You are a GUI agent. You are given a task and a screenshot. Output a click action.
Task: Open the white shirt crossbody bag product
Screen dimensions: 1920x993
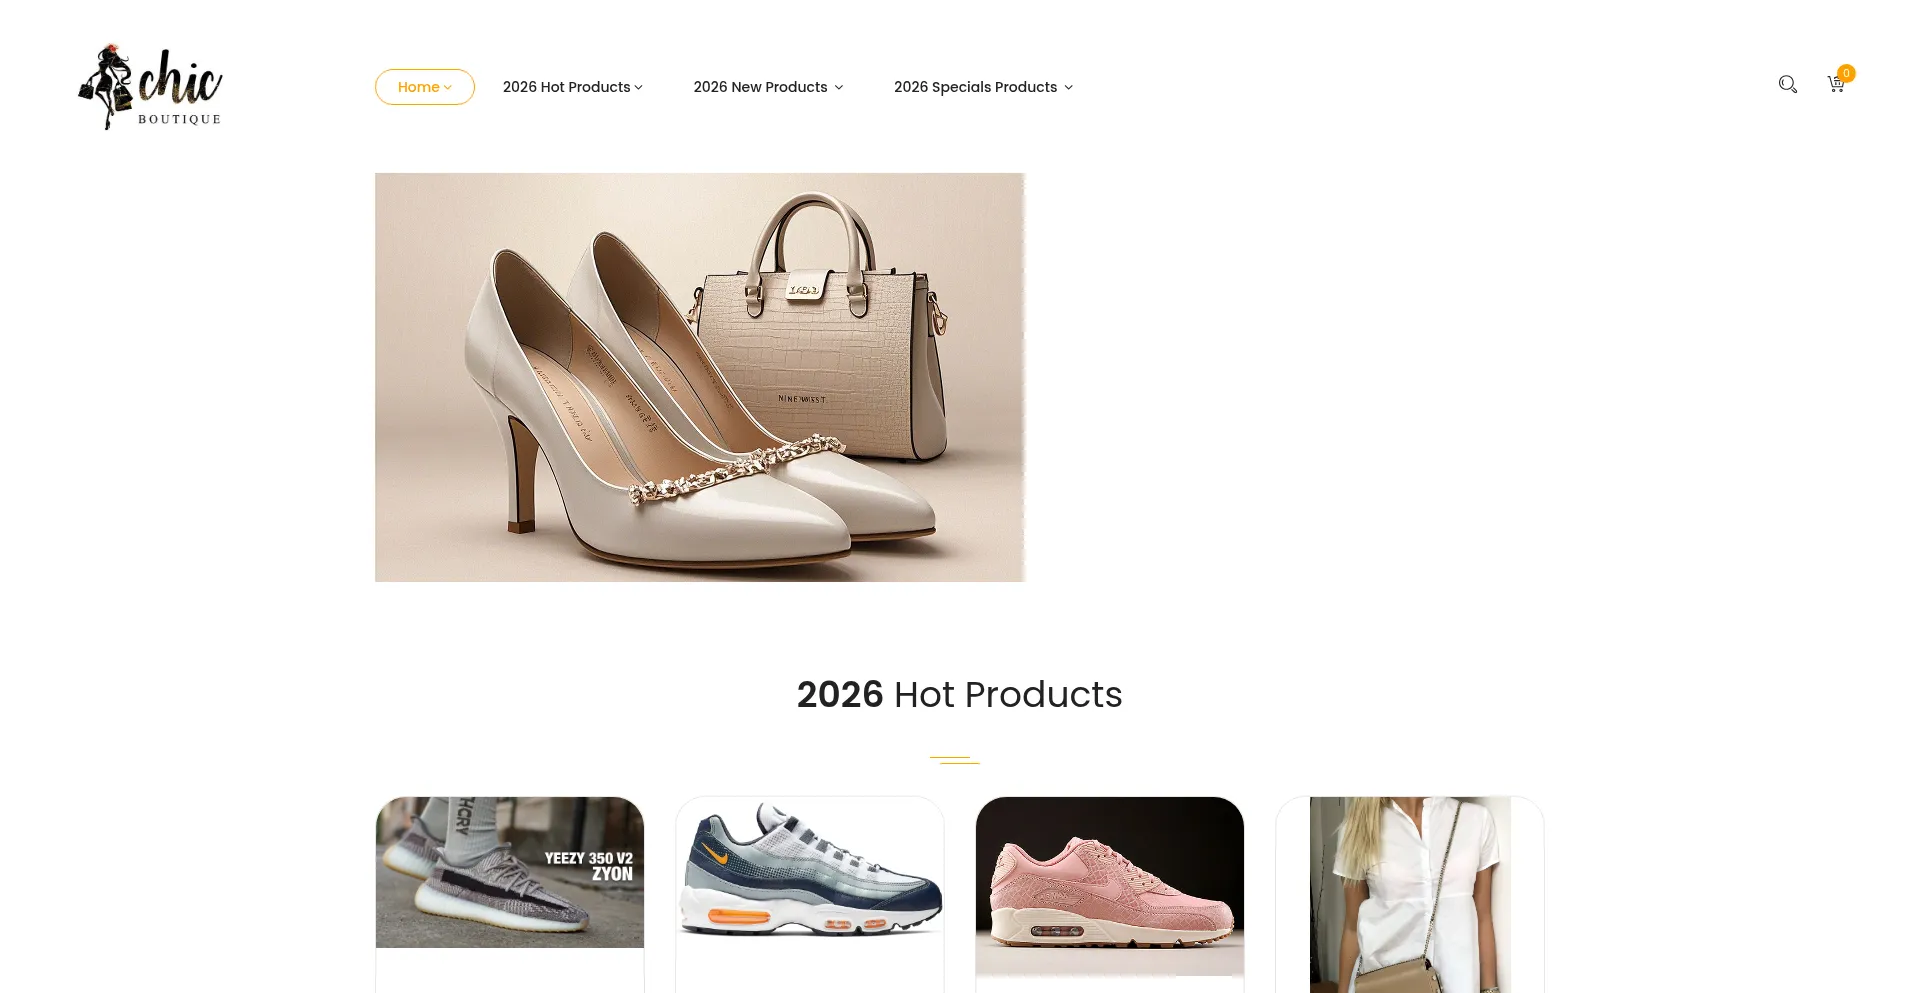(x=1410, y=895)
